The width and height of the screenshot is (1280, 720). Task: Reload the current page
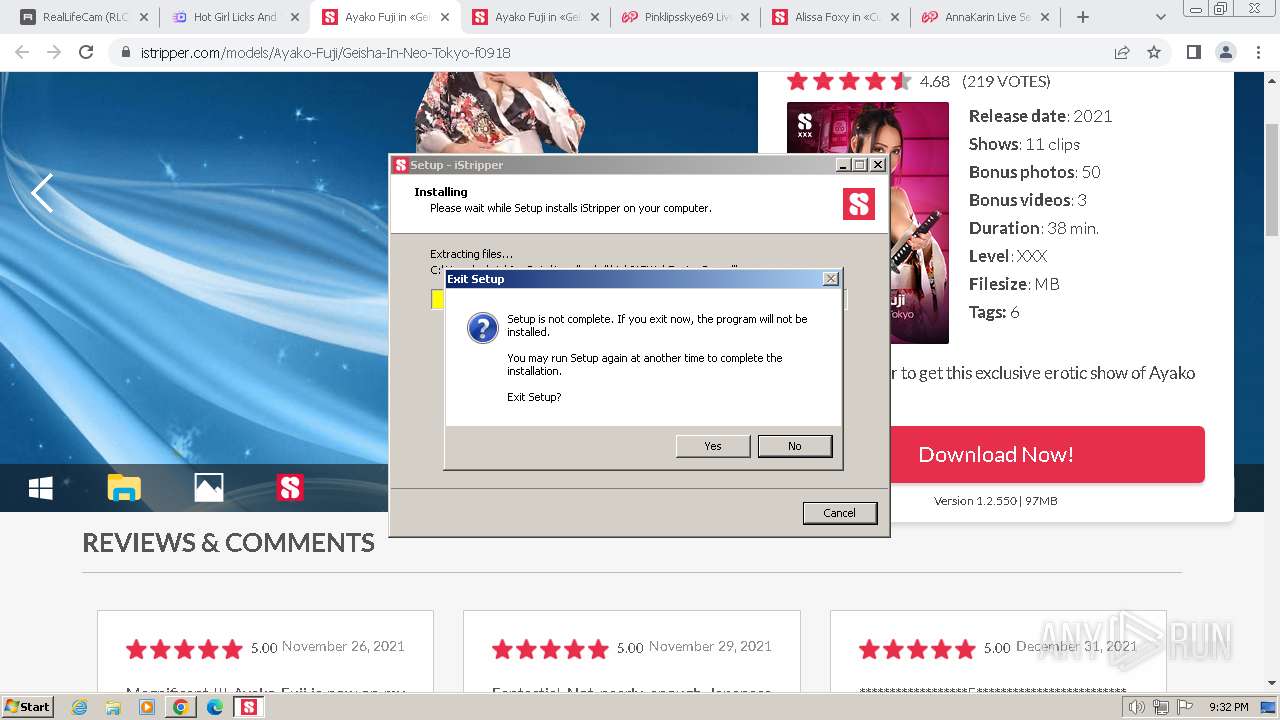click(x=86, y=53)
